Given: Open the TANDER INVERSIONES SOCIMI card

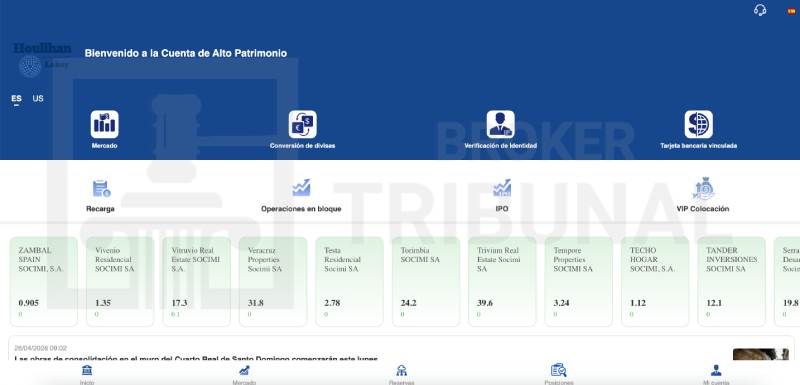Looking at the screenshot, I should click(732, 281).
